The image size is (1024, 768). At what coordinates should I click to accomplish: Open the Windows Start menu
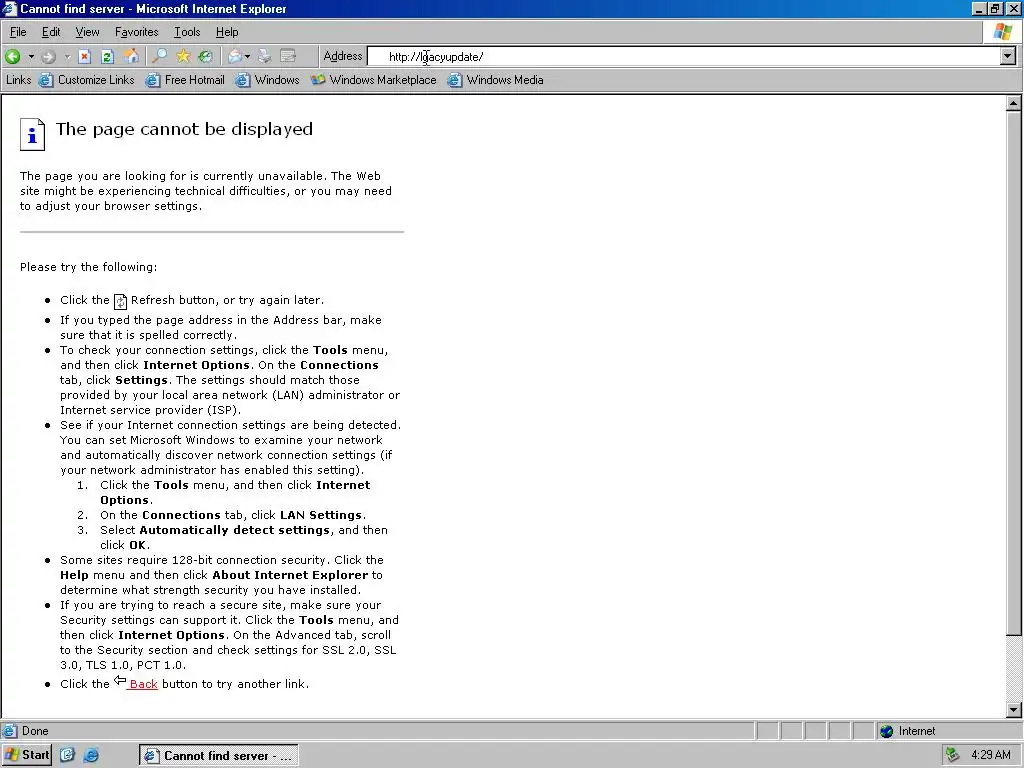click(x=26, y=755)
